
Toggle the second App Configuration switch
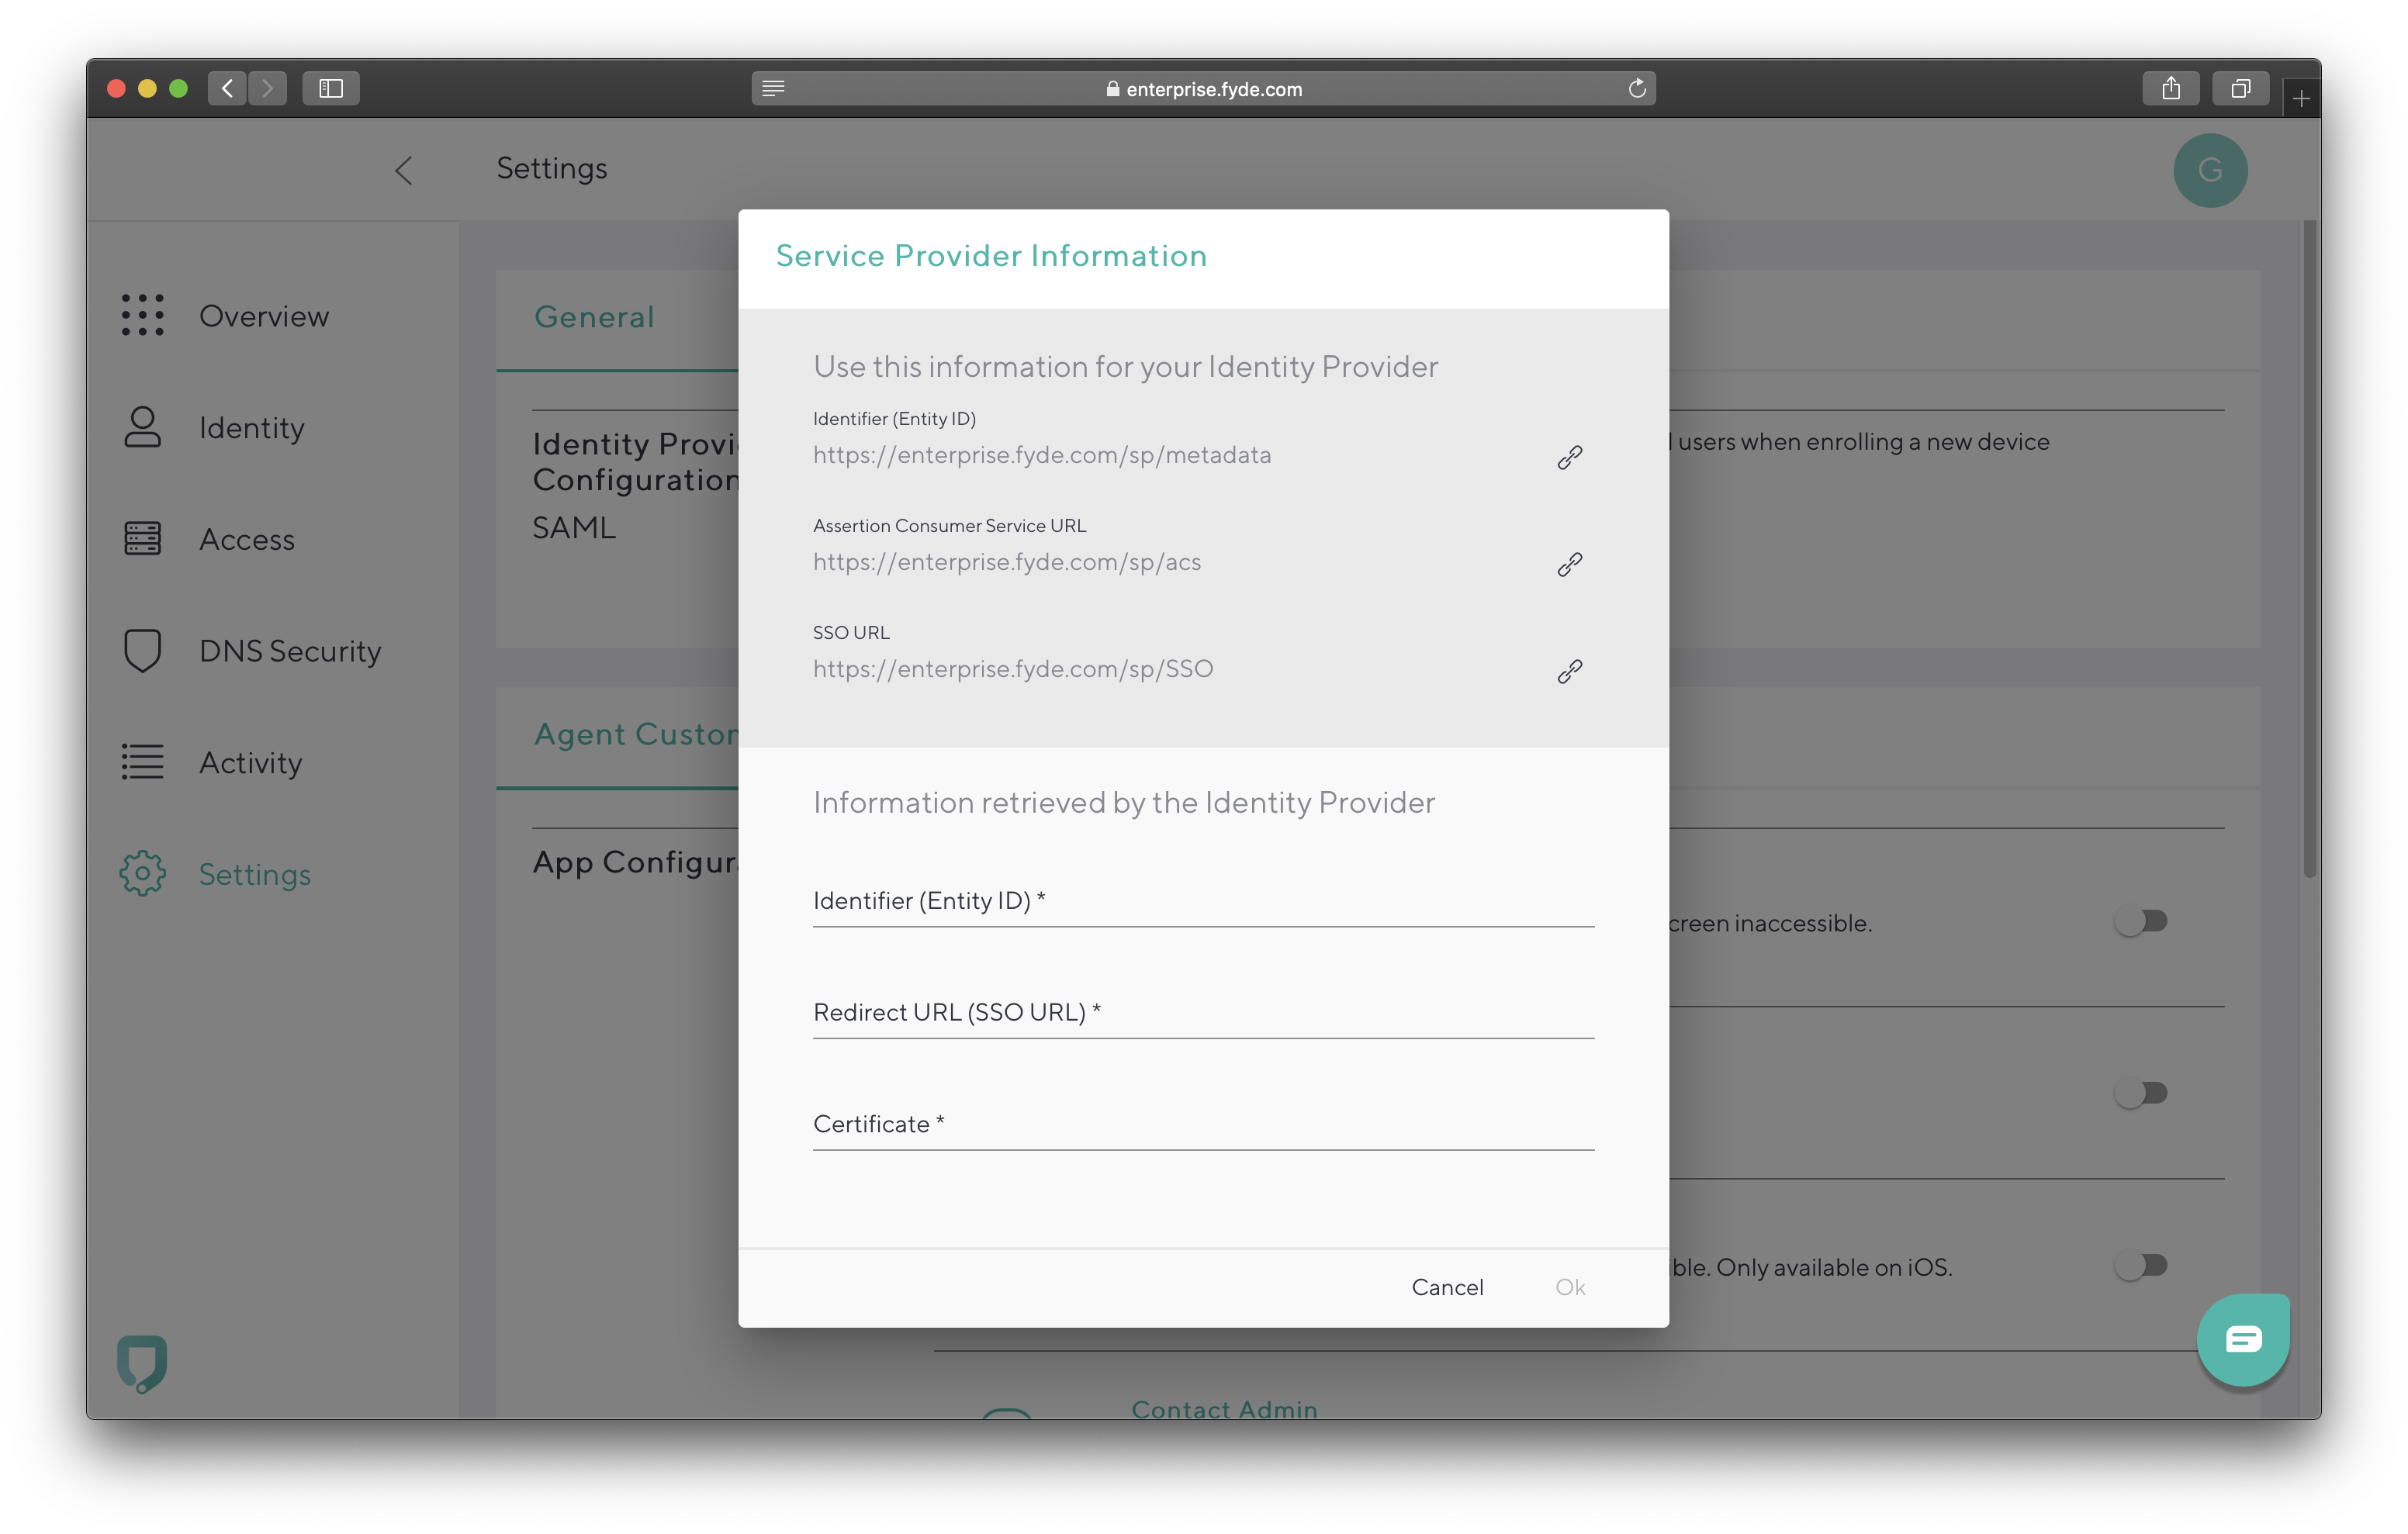tap(2140, 1093)
